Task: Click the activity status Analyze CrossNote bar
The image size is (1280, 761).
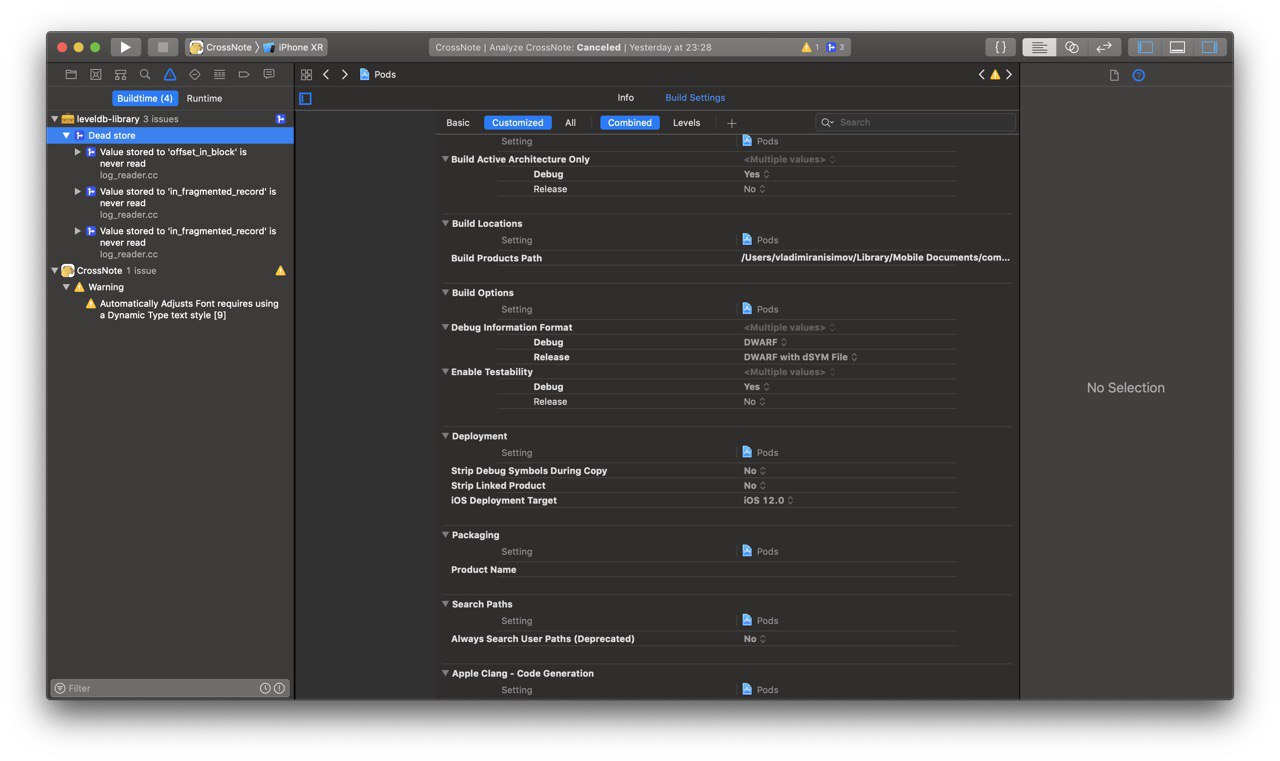Action: [x=640, y=47]
